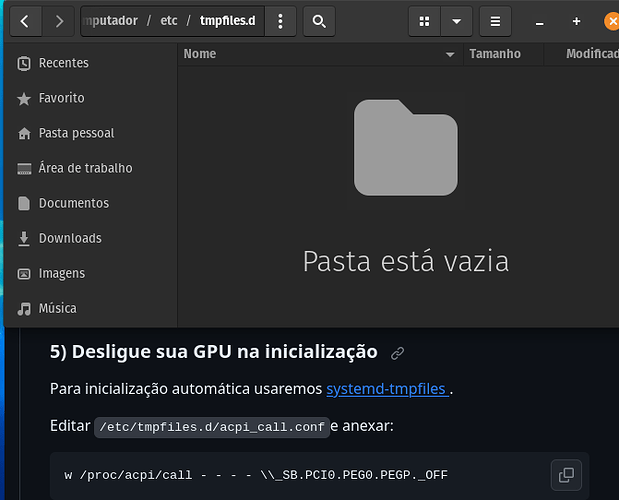This screenshot has height=500, width=619.
Task: Open the file search
Action: coord(319,21)
